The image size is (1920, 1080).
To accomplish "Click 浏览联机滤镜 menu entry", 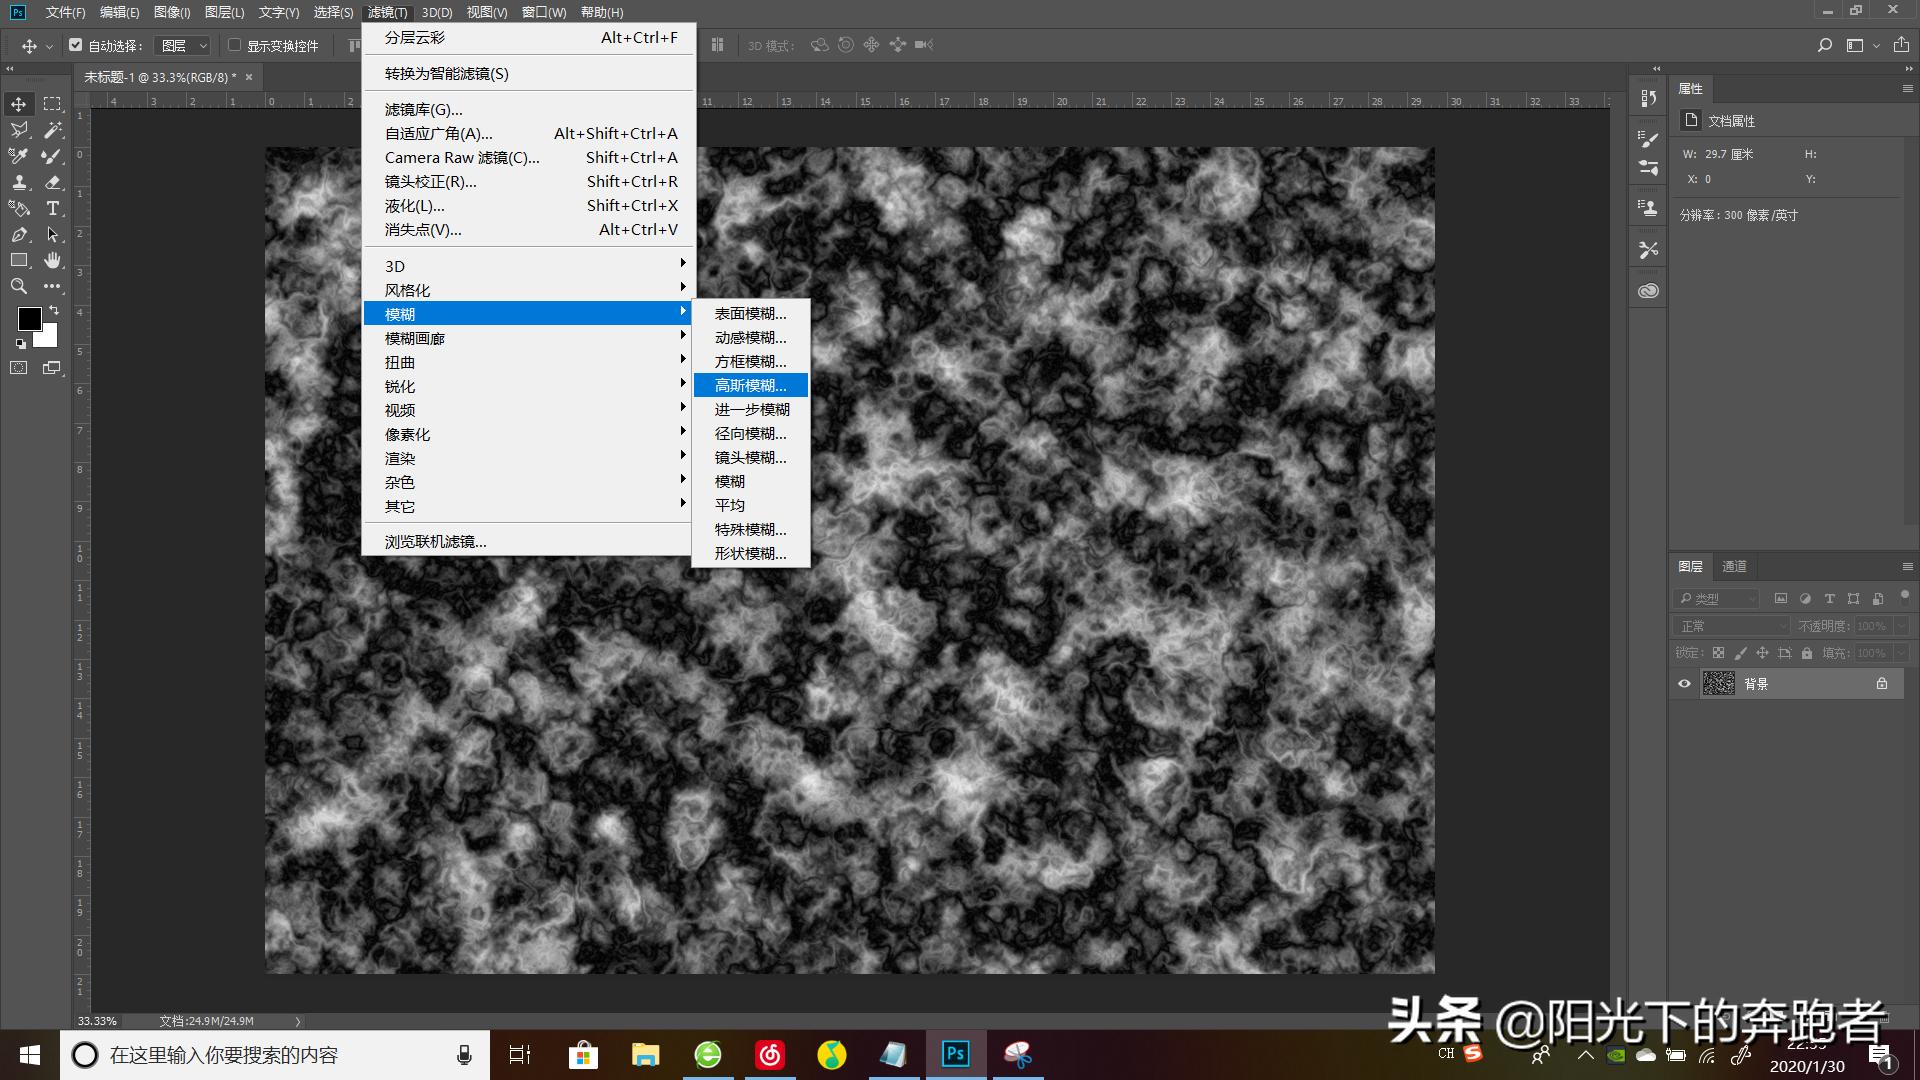I will pos(436,541).
